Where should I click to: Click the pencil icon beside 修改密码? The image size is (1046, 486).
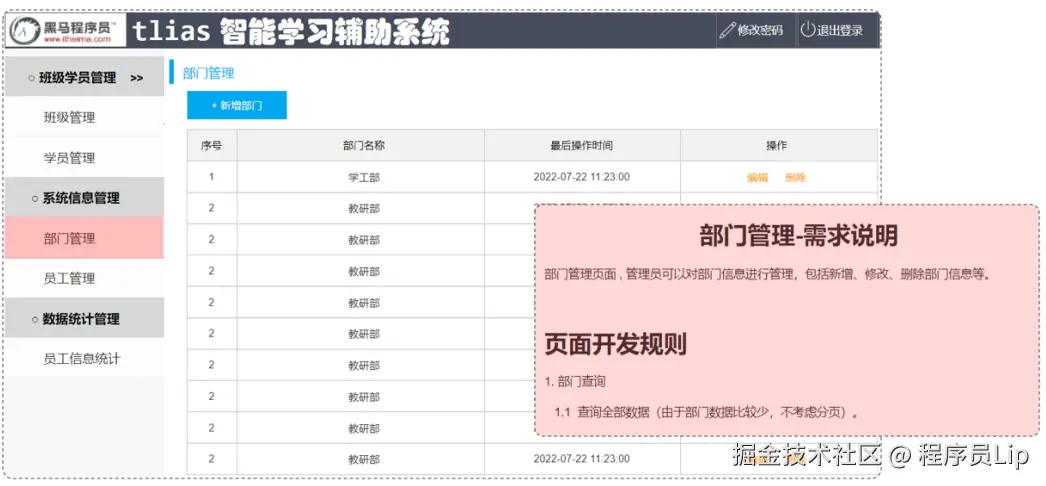click(727, 30)
